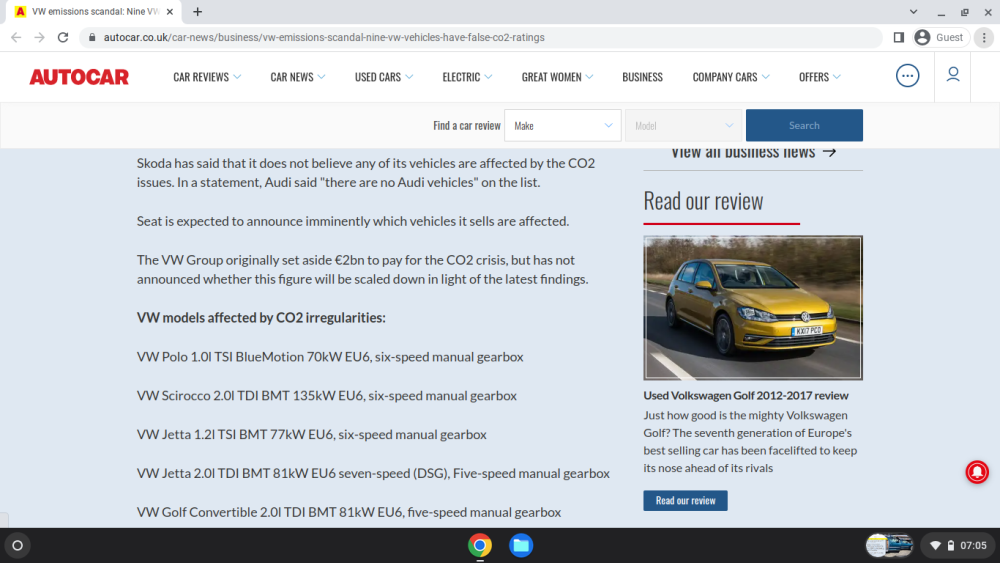Open the user account profile icon

pyautogui.click(x=953, y=75)
